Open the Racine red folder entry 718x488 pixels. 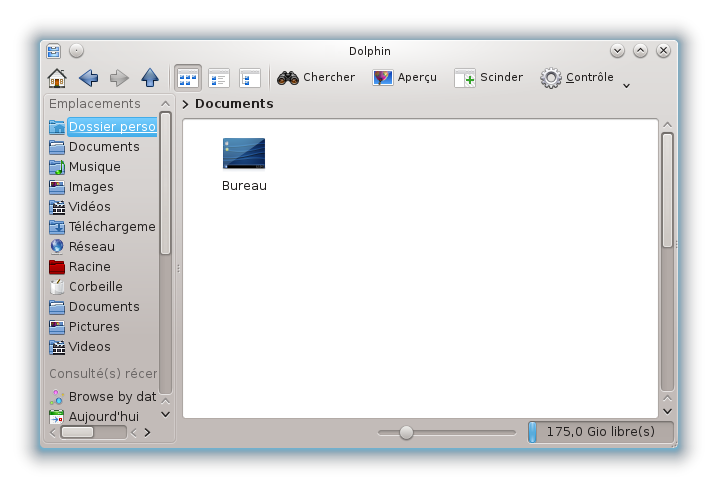(103, 266)
